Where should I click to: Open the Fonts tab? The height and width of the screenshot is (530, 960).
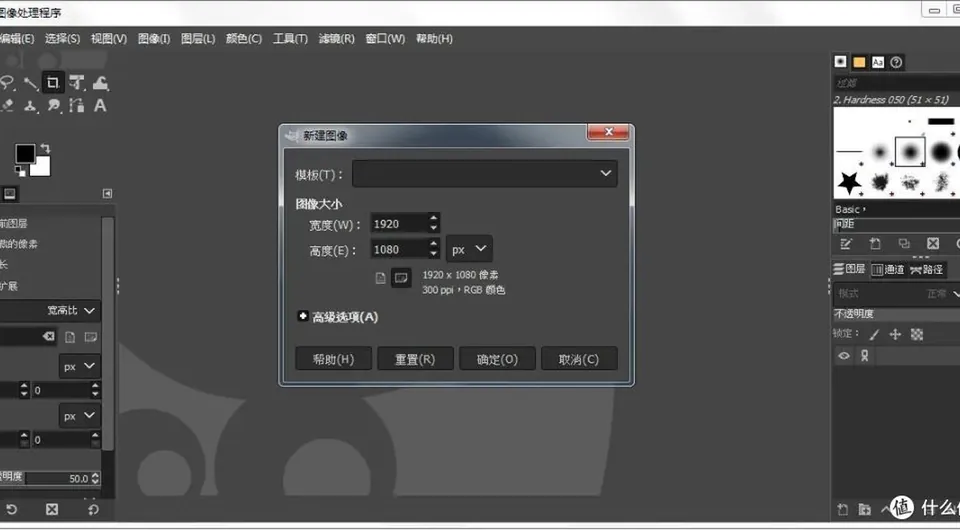[x=878, y=62]
